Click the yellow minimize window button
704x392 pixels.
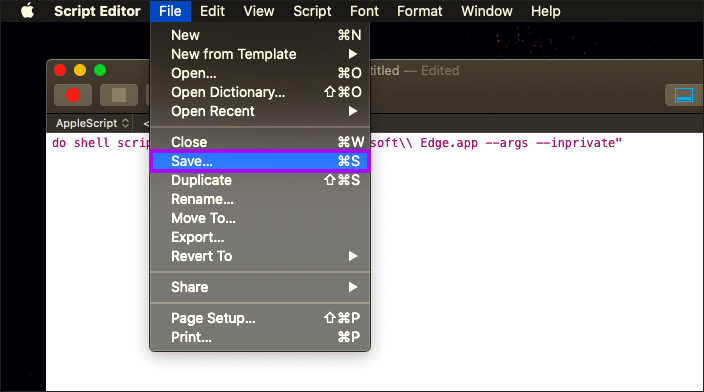coord(80,70)
